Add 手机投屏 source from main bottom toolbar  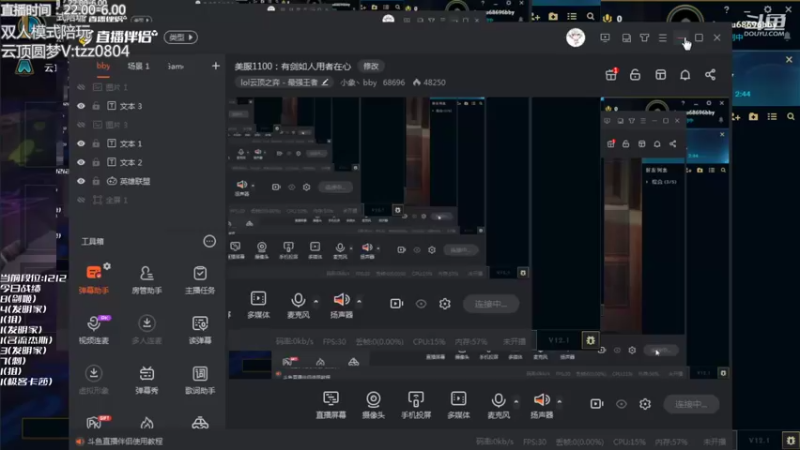[416, 405]
